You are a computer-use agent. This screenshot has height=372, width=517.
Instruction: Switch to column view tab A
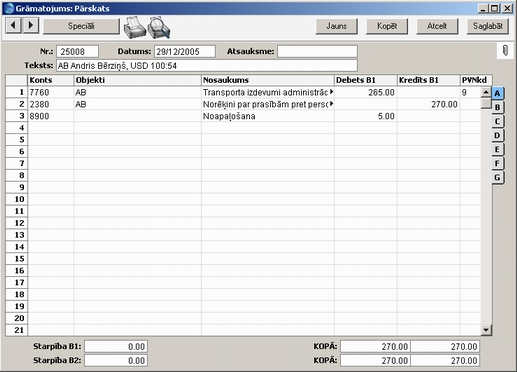497,93
